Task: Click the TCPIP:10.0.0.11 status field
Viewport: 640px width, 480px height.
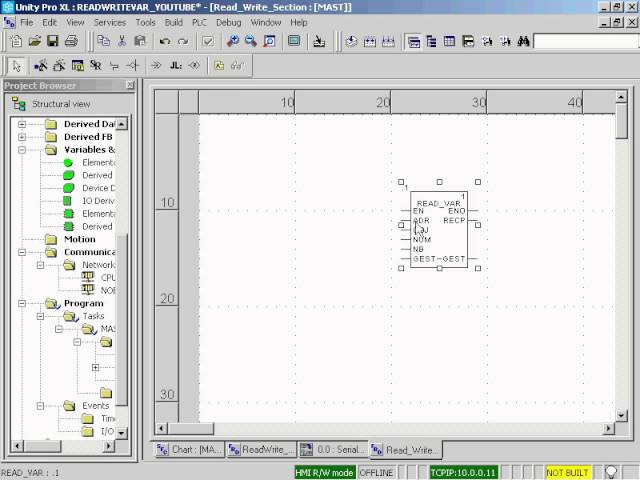Action: [x=463, y=473]
